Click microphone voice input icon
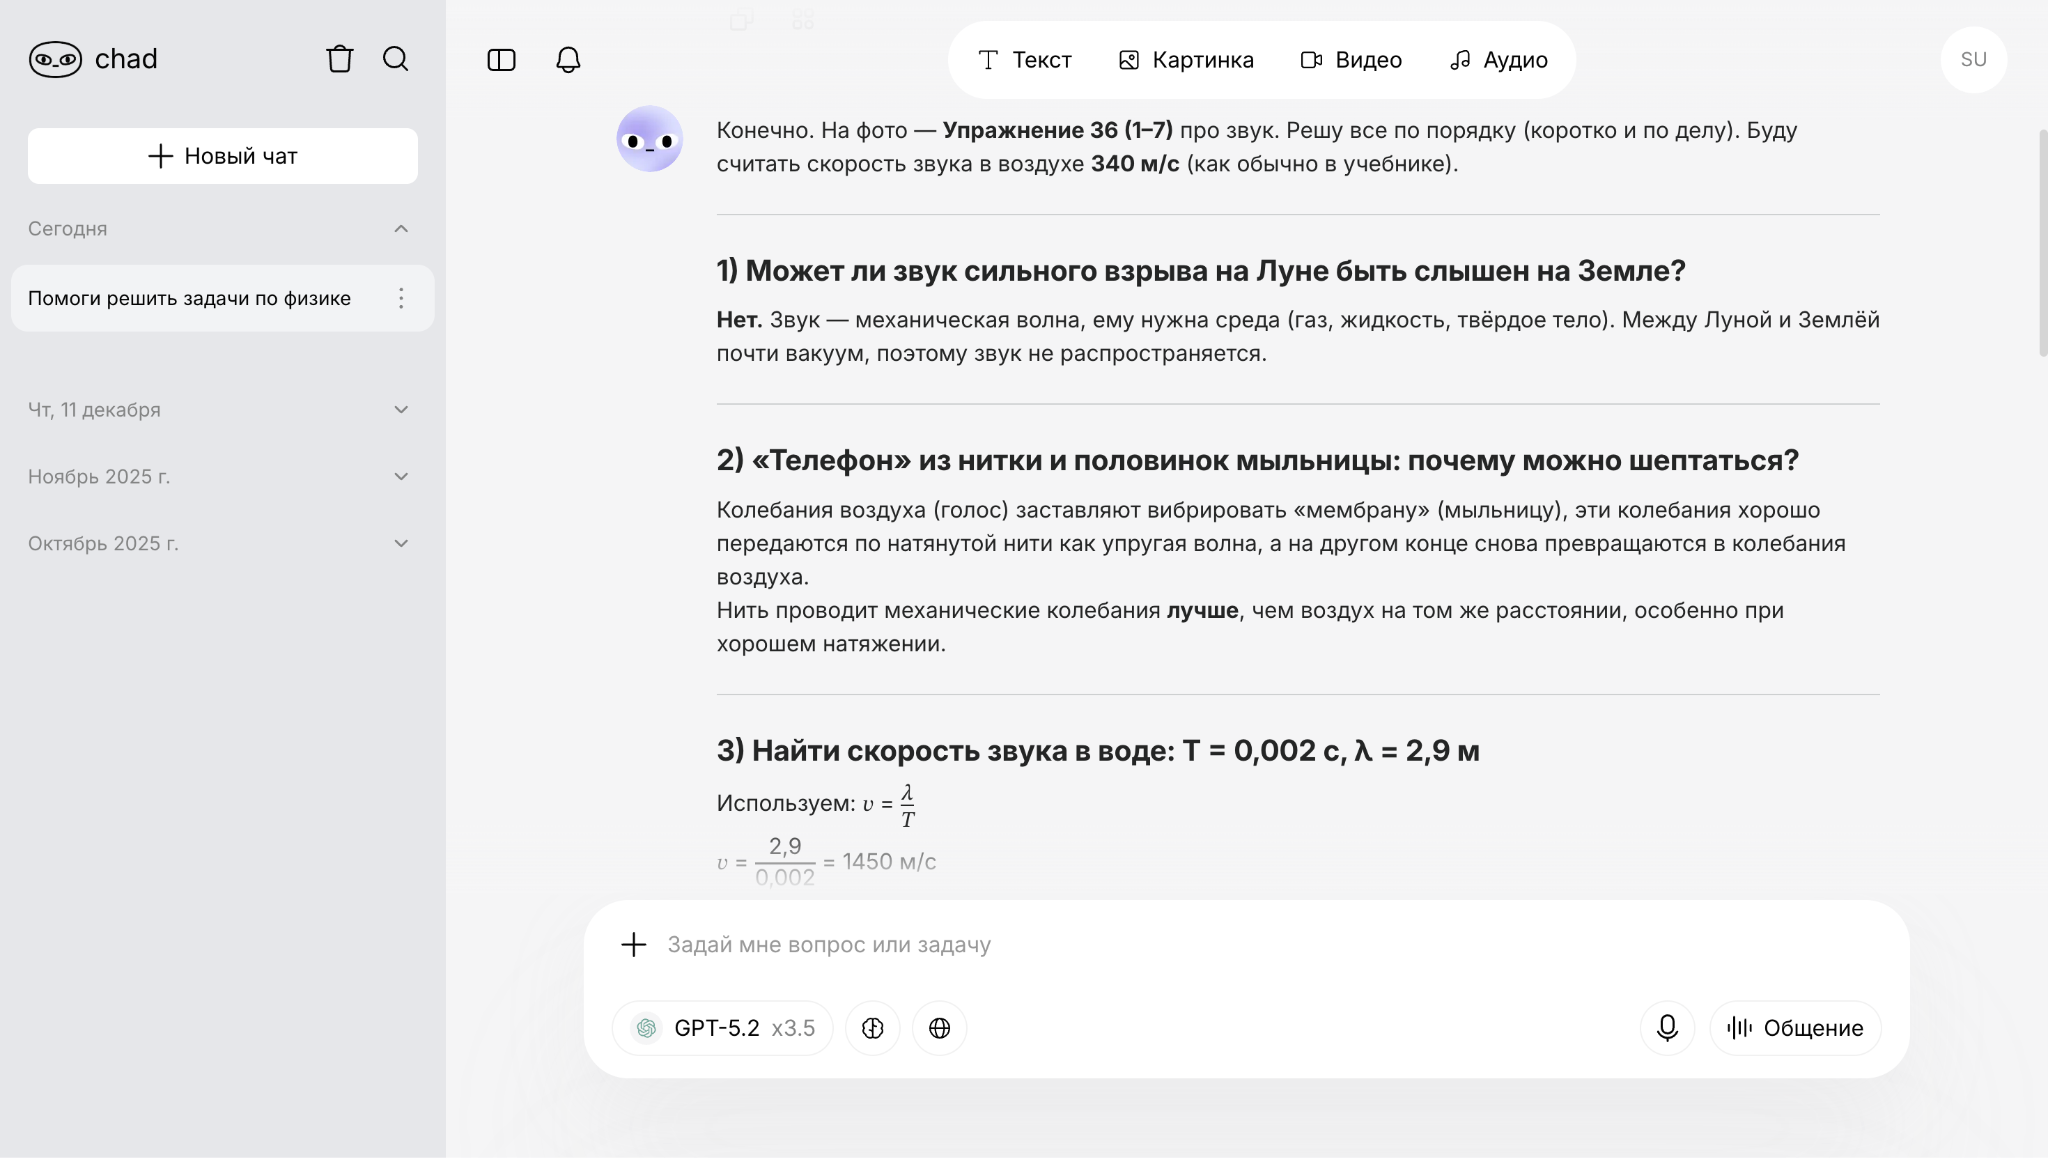 coord(1667,1028)
